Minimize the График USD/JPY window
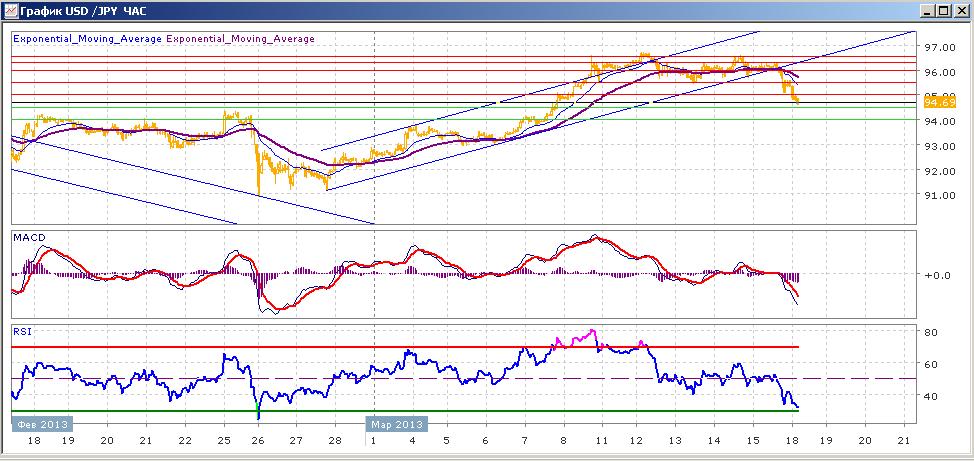974x461 pixels. coord(929,11)
